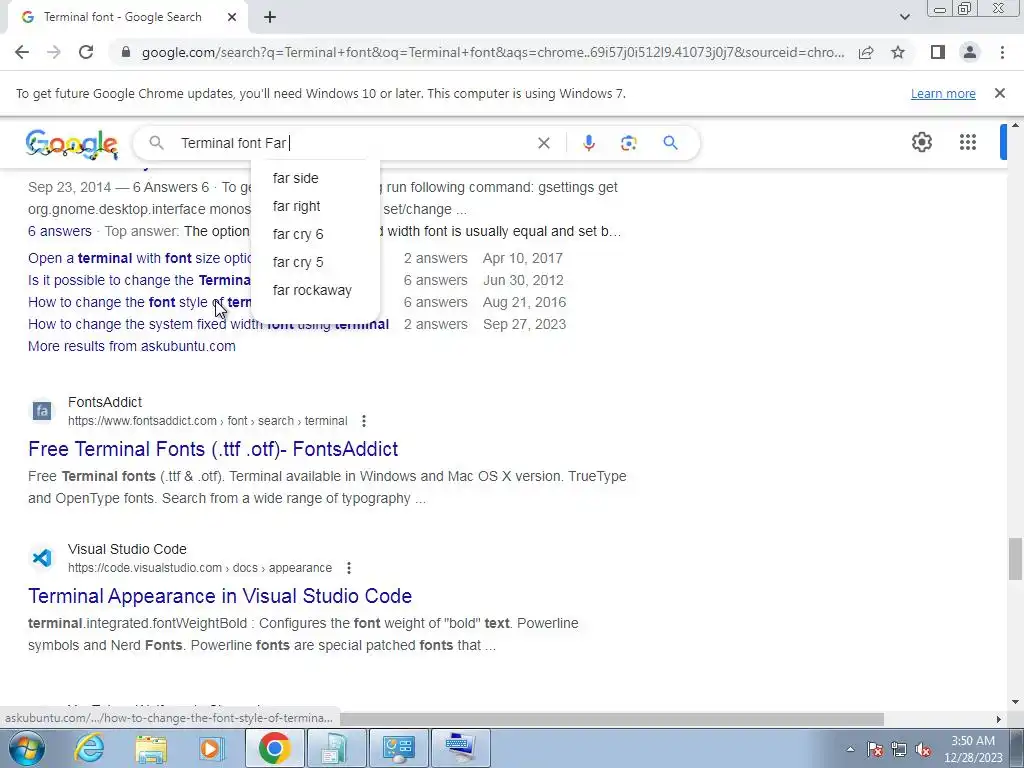The image size is (1024, 768).
Task: Open the Chrome side panel
Action: 938,52
